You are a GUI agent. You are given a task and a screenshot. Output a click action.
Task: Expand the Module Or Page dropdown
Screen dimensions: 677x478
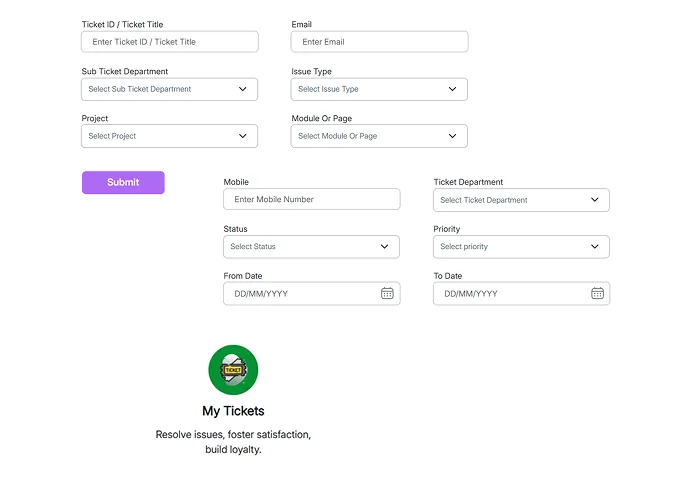click(379, 136)
